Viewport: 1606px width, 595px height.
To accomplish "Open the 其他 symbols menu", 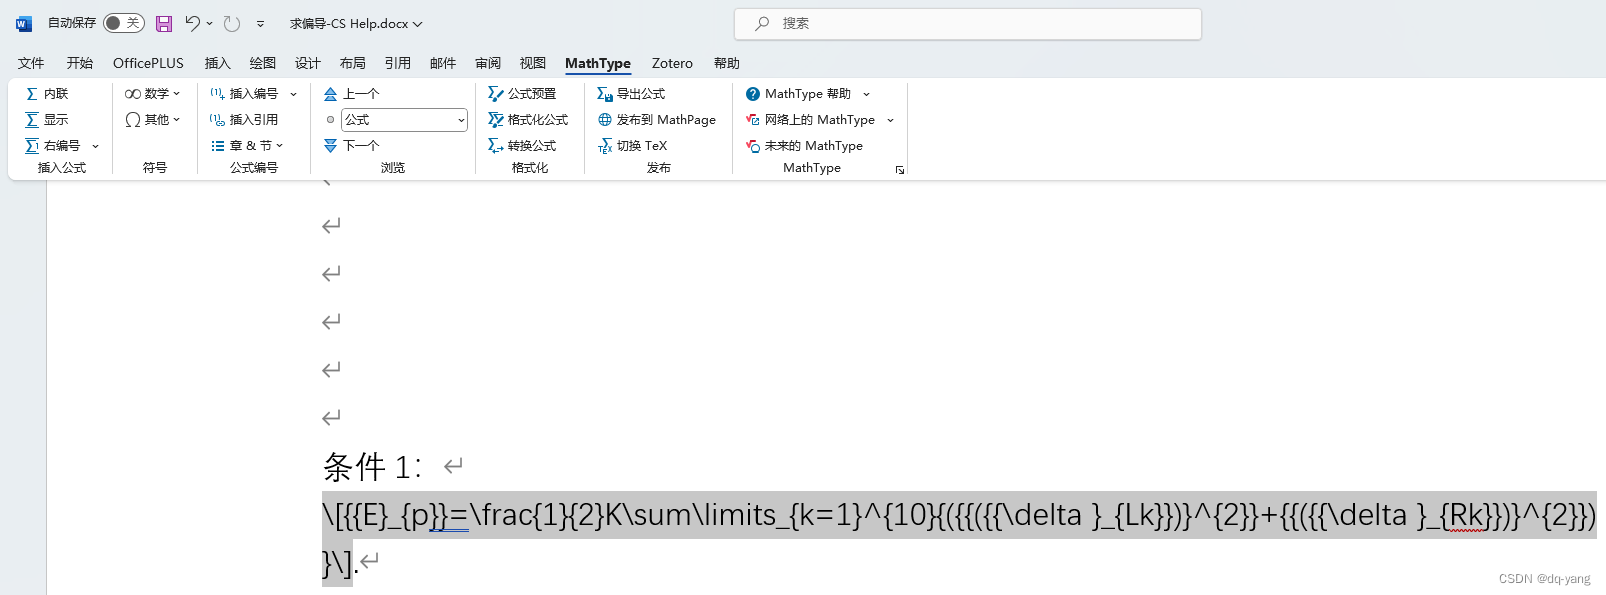I will point(152,119).
